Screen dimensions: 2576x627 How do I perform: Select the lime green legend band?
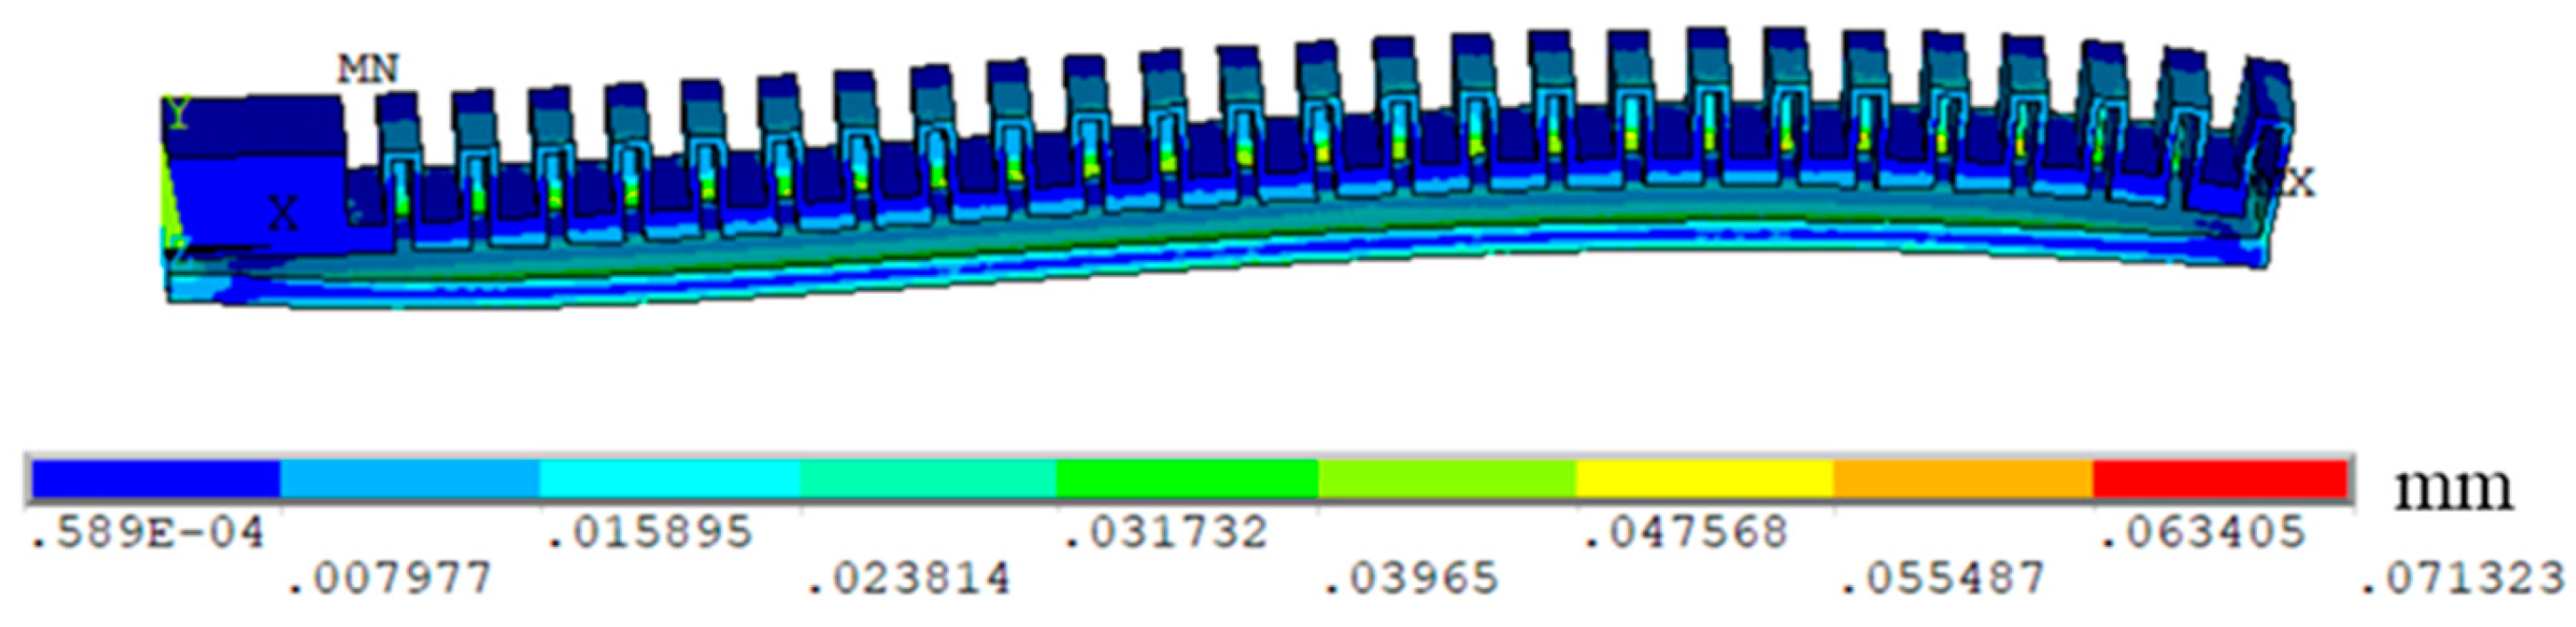[x=1446, y=479]
